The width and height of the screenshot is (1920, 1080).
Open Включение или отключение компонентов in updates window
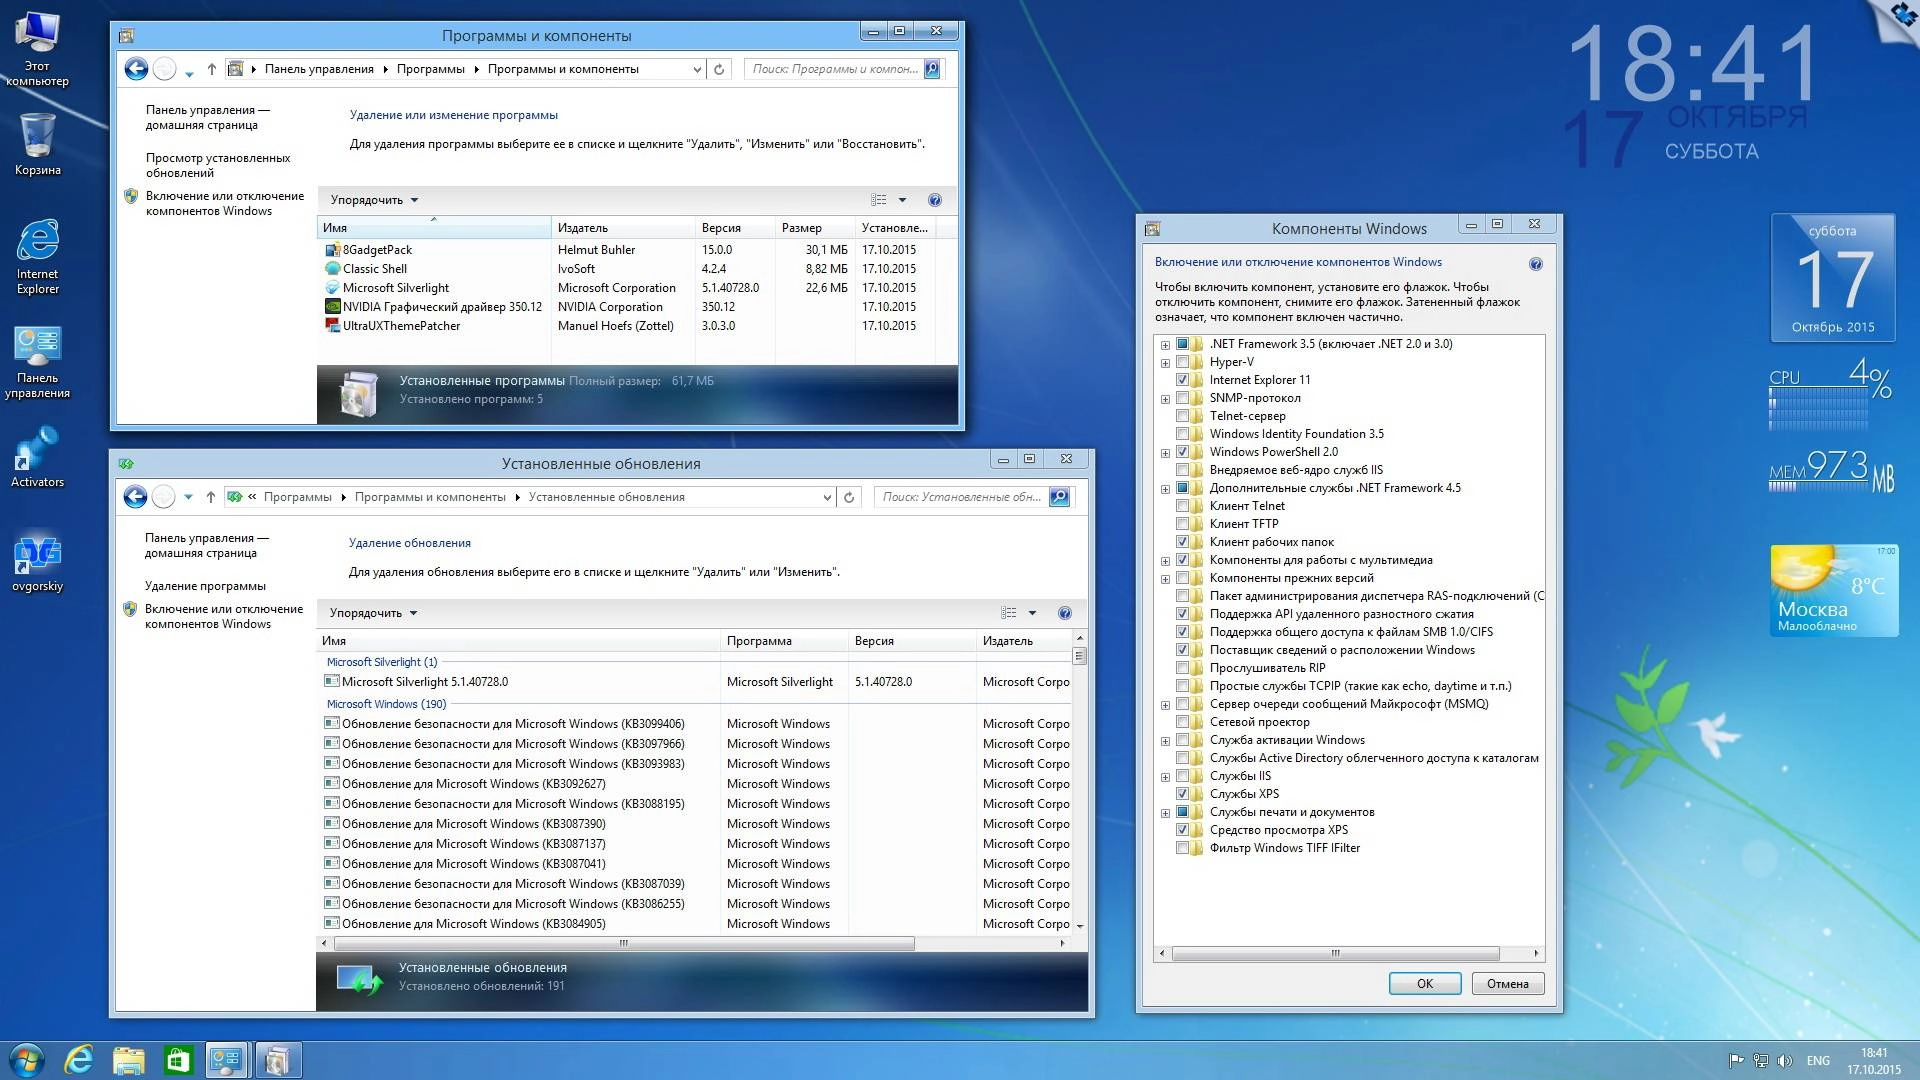(x=224, y=616)
